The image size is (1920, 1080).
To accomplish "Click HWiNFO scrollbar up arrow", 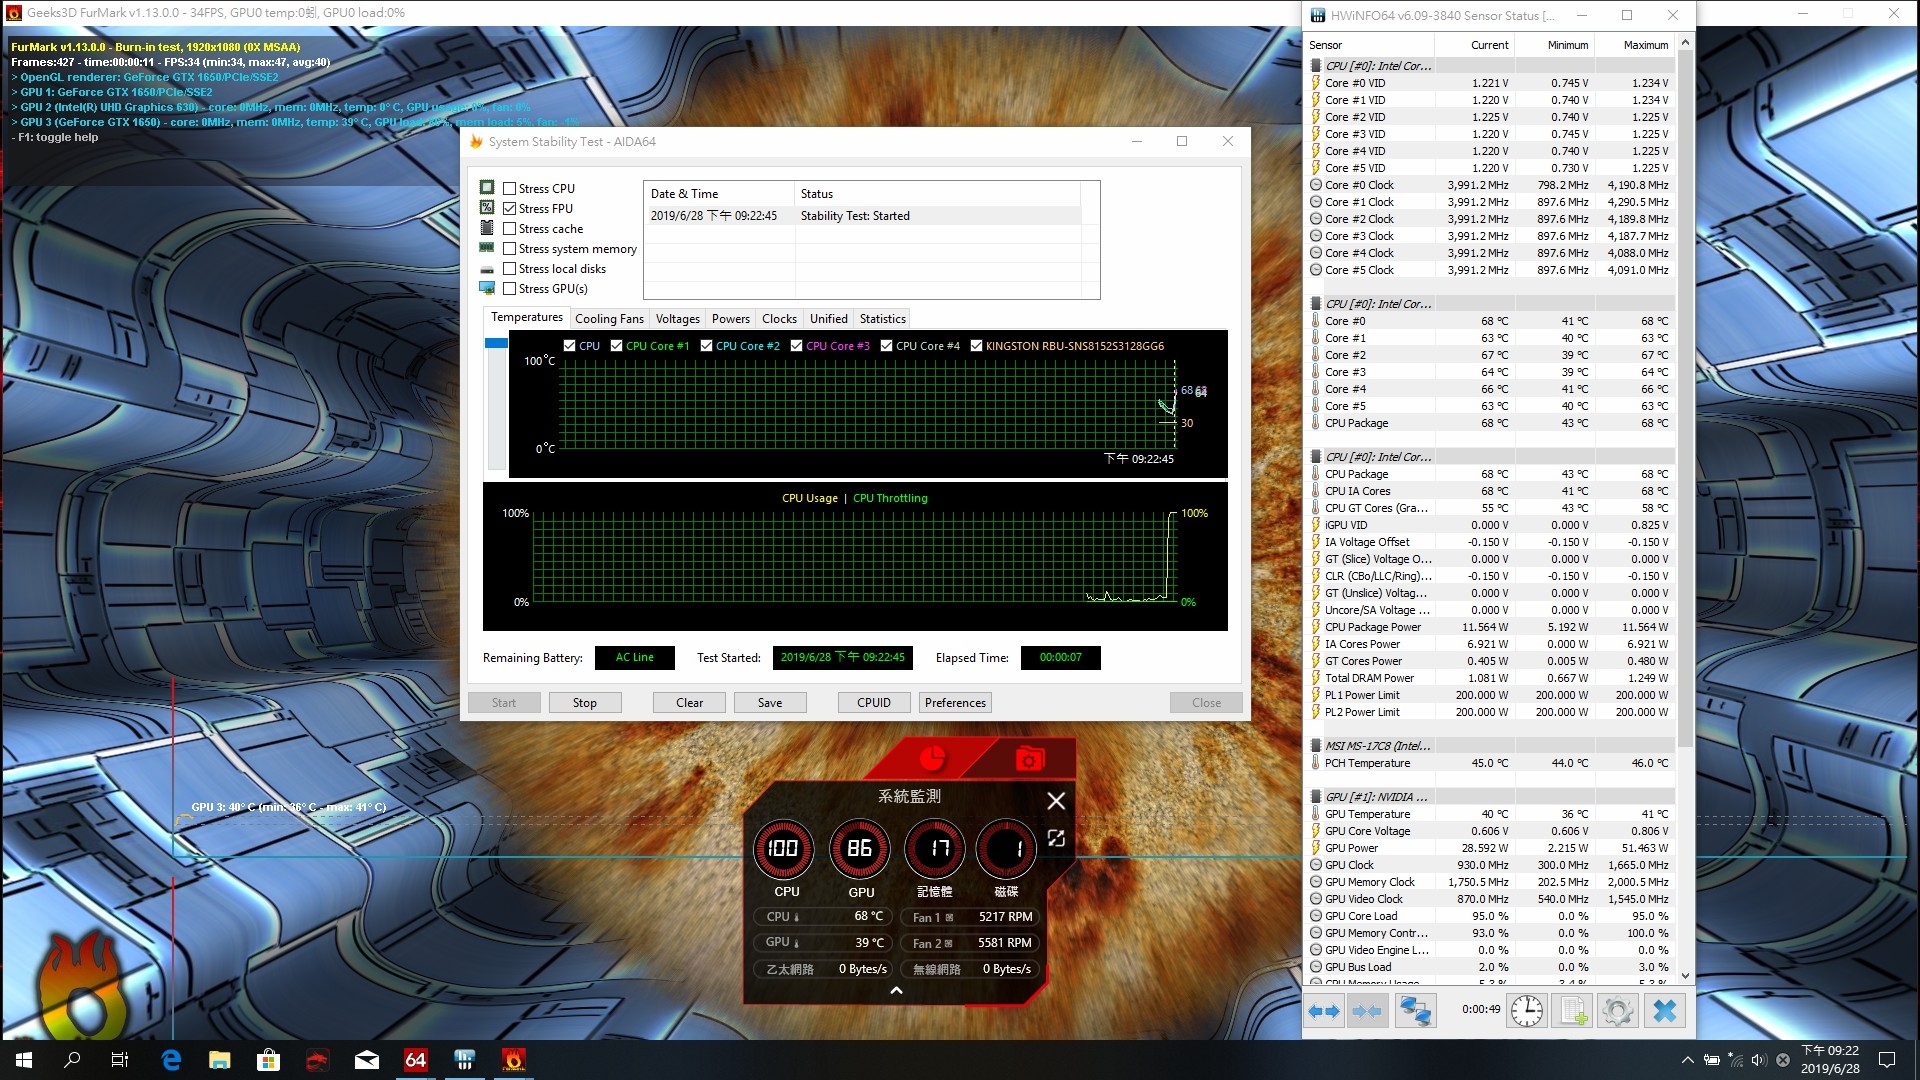I will pos(1686,43).
